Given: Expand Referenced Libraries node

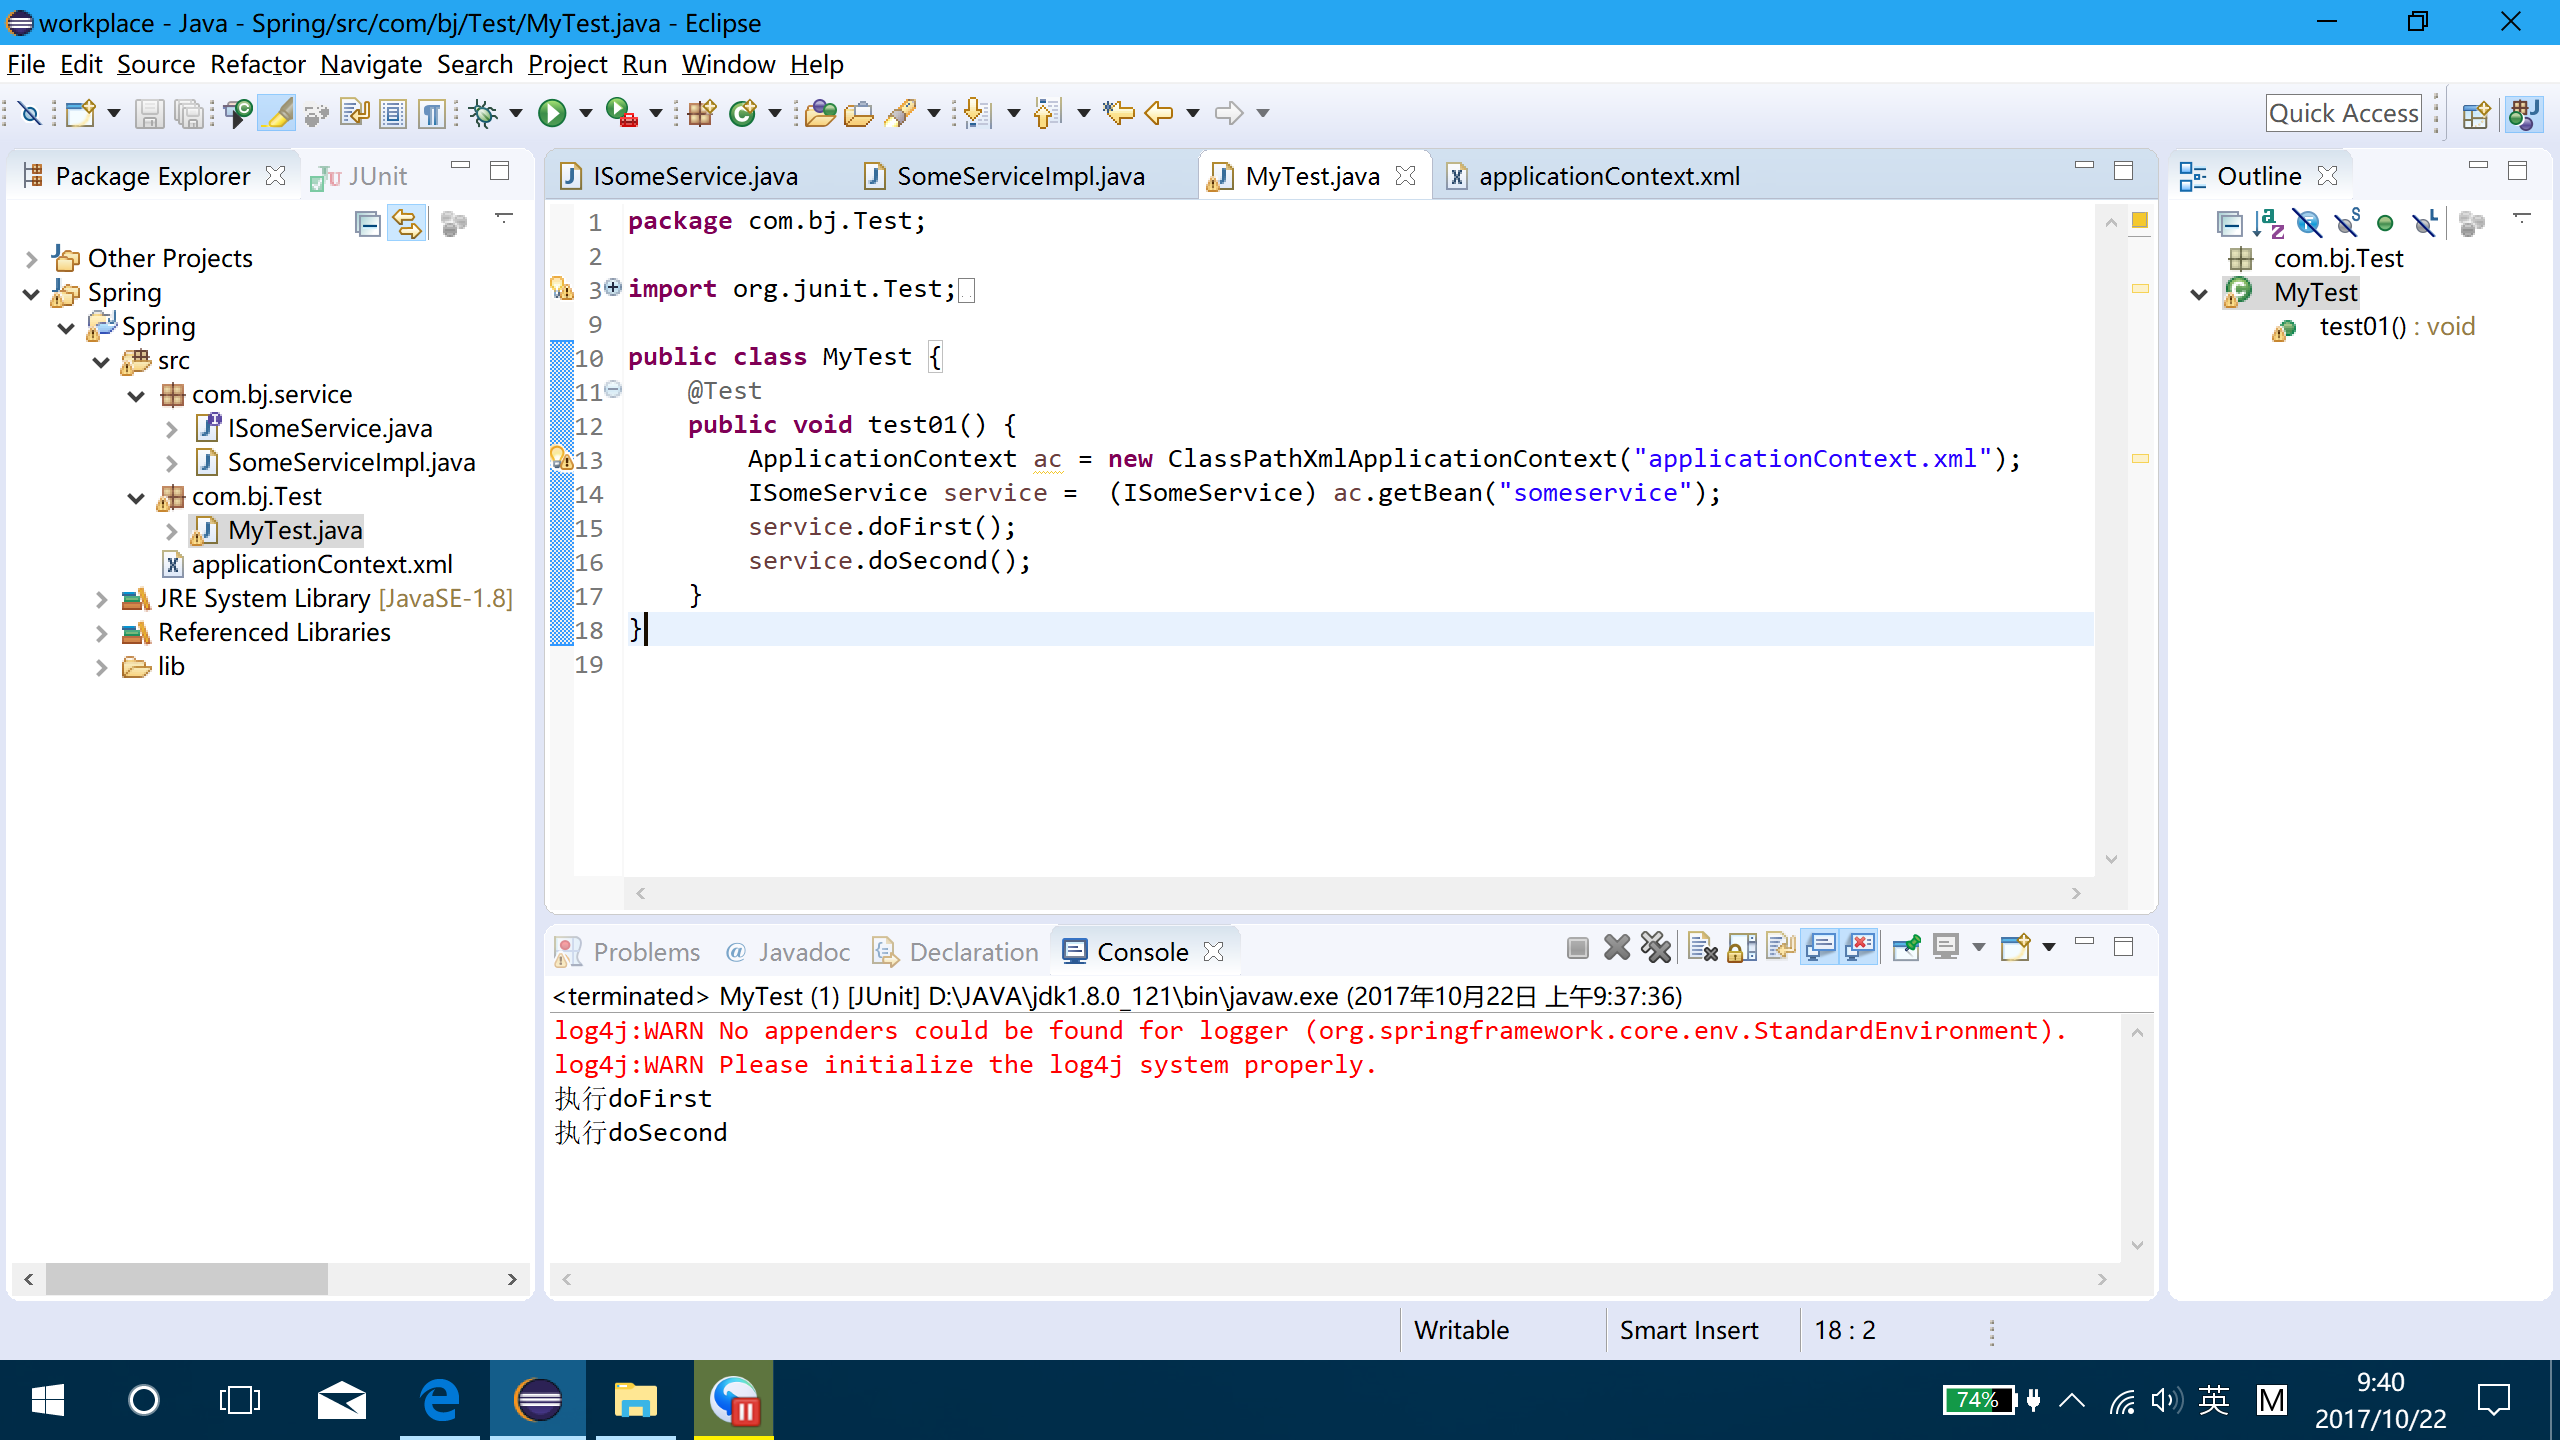Looking at the screenshot, I should (x=101, y=633).
